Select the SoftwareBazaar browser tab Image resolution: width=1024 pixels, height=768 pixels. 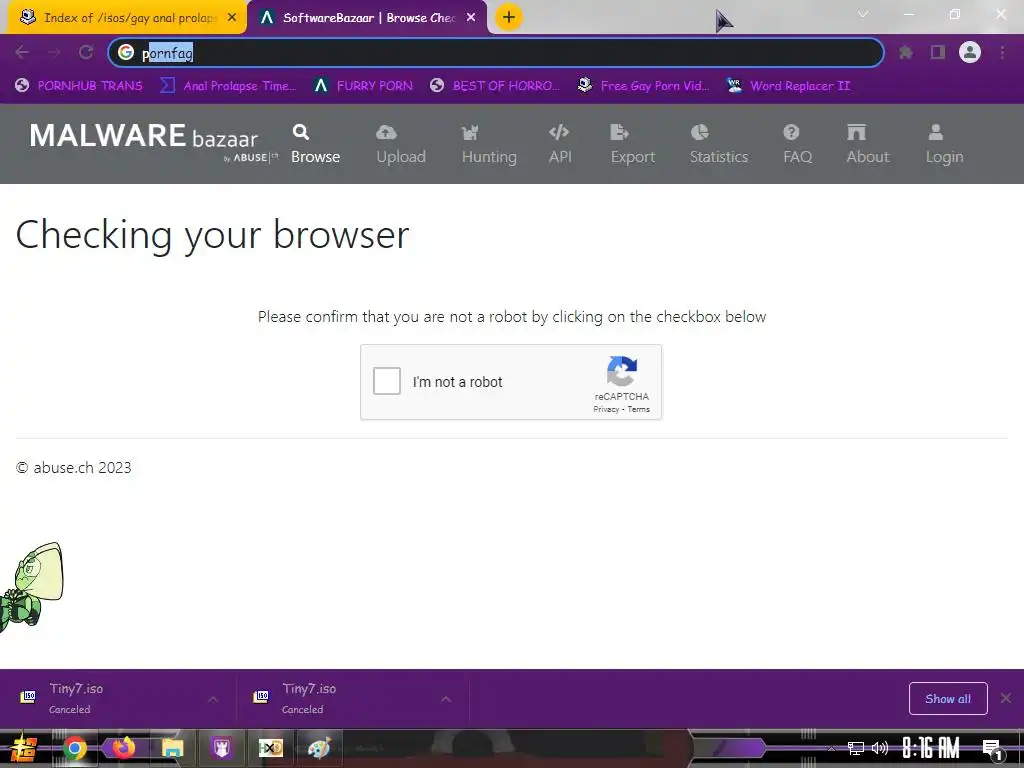(x=366, y=18)
